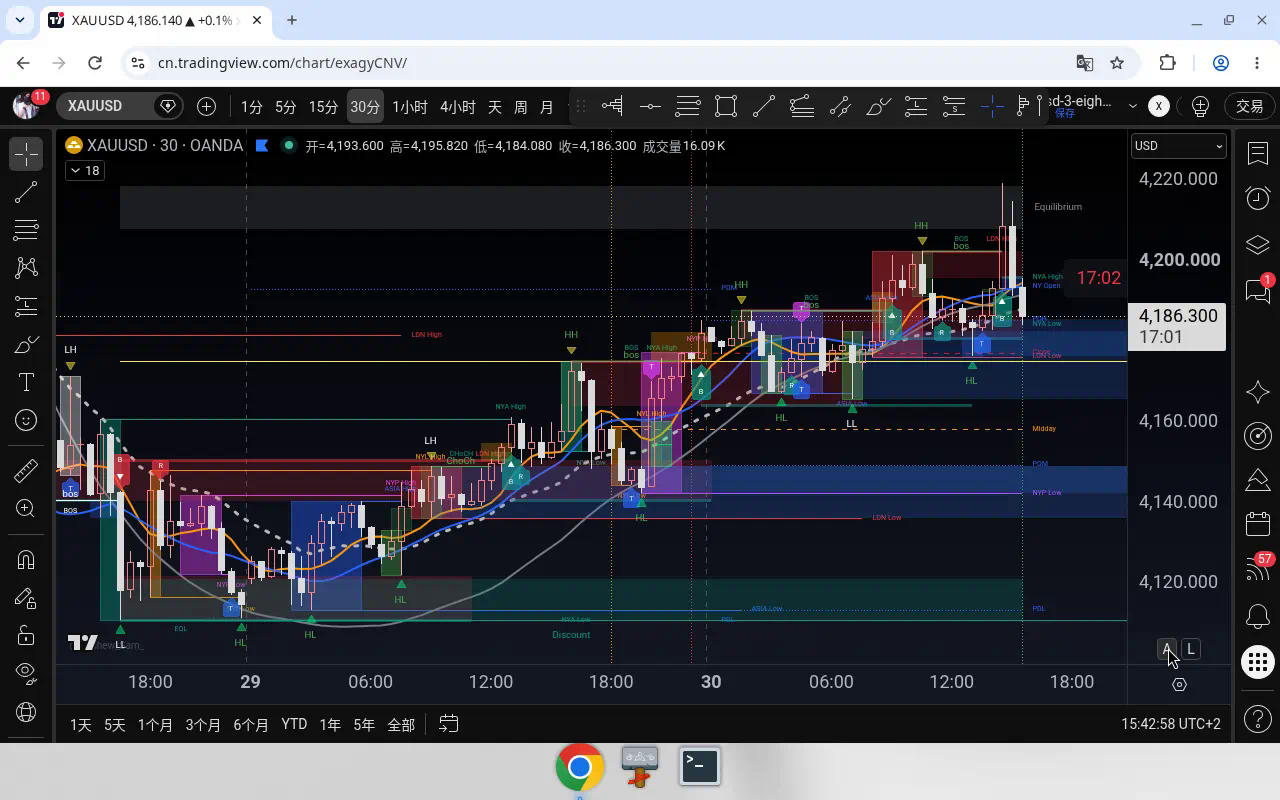Set date range to YTD
Image resolution: width=1280 pixels, height=800 pixels.
point(294,724)
